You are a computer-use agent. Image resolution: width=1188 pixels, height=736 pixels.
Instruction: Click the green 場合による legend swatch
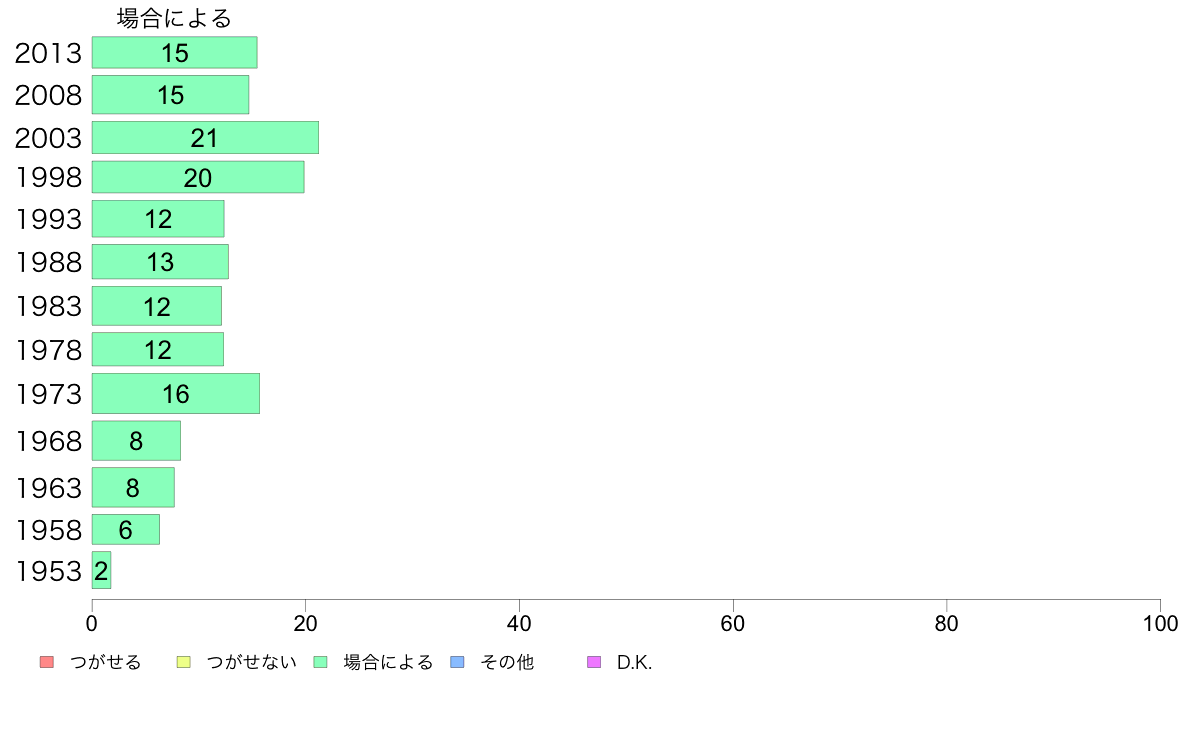click(x=320, y=662)
